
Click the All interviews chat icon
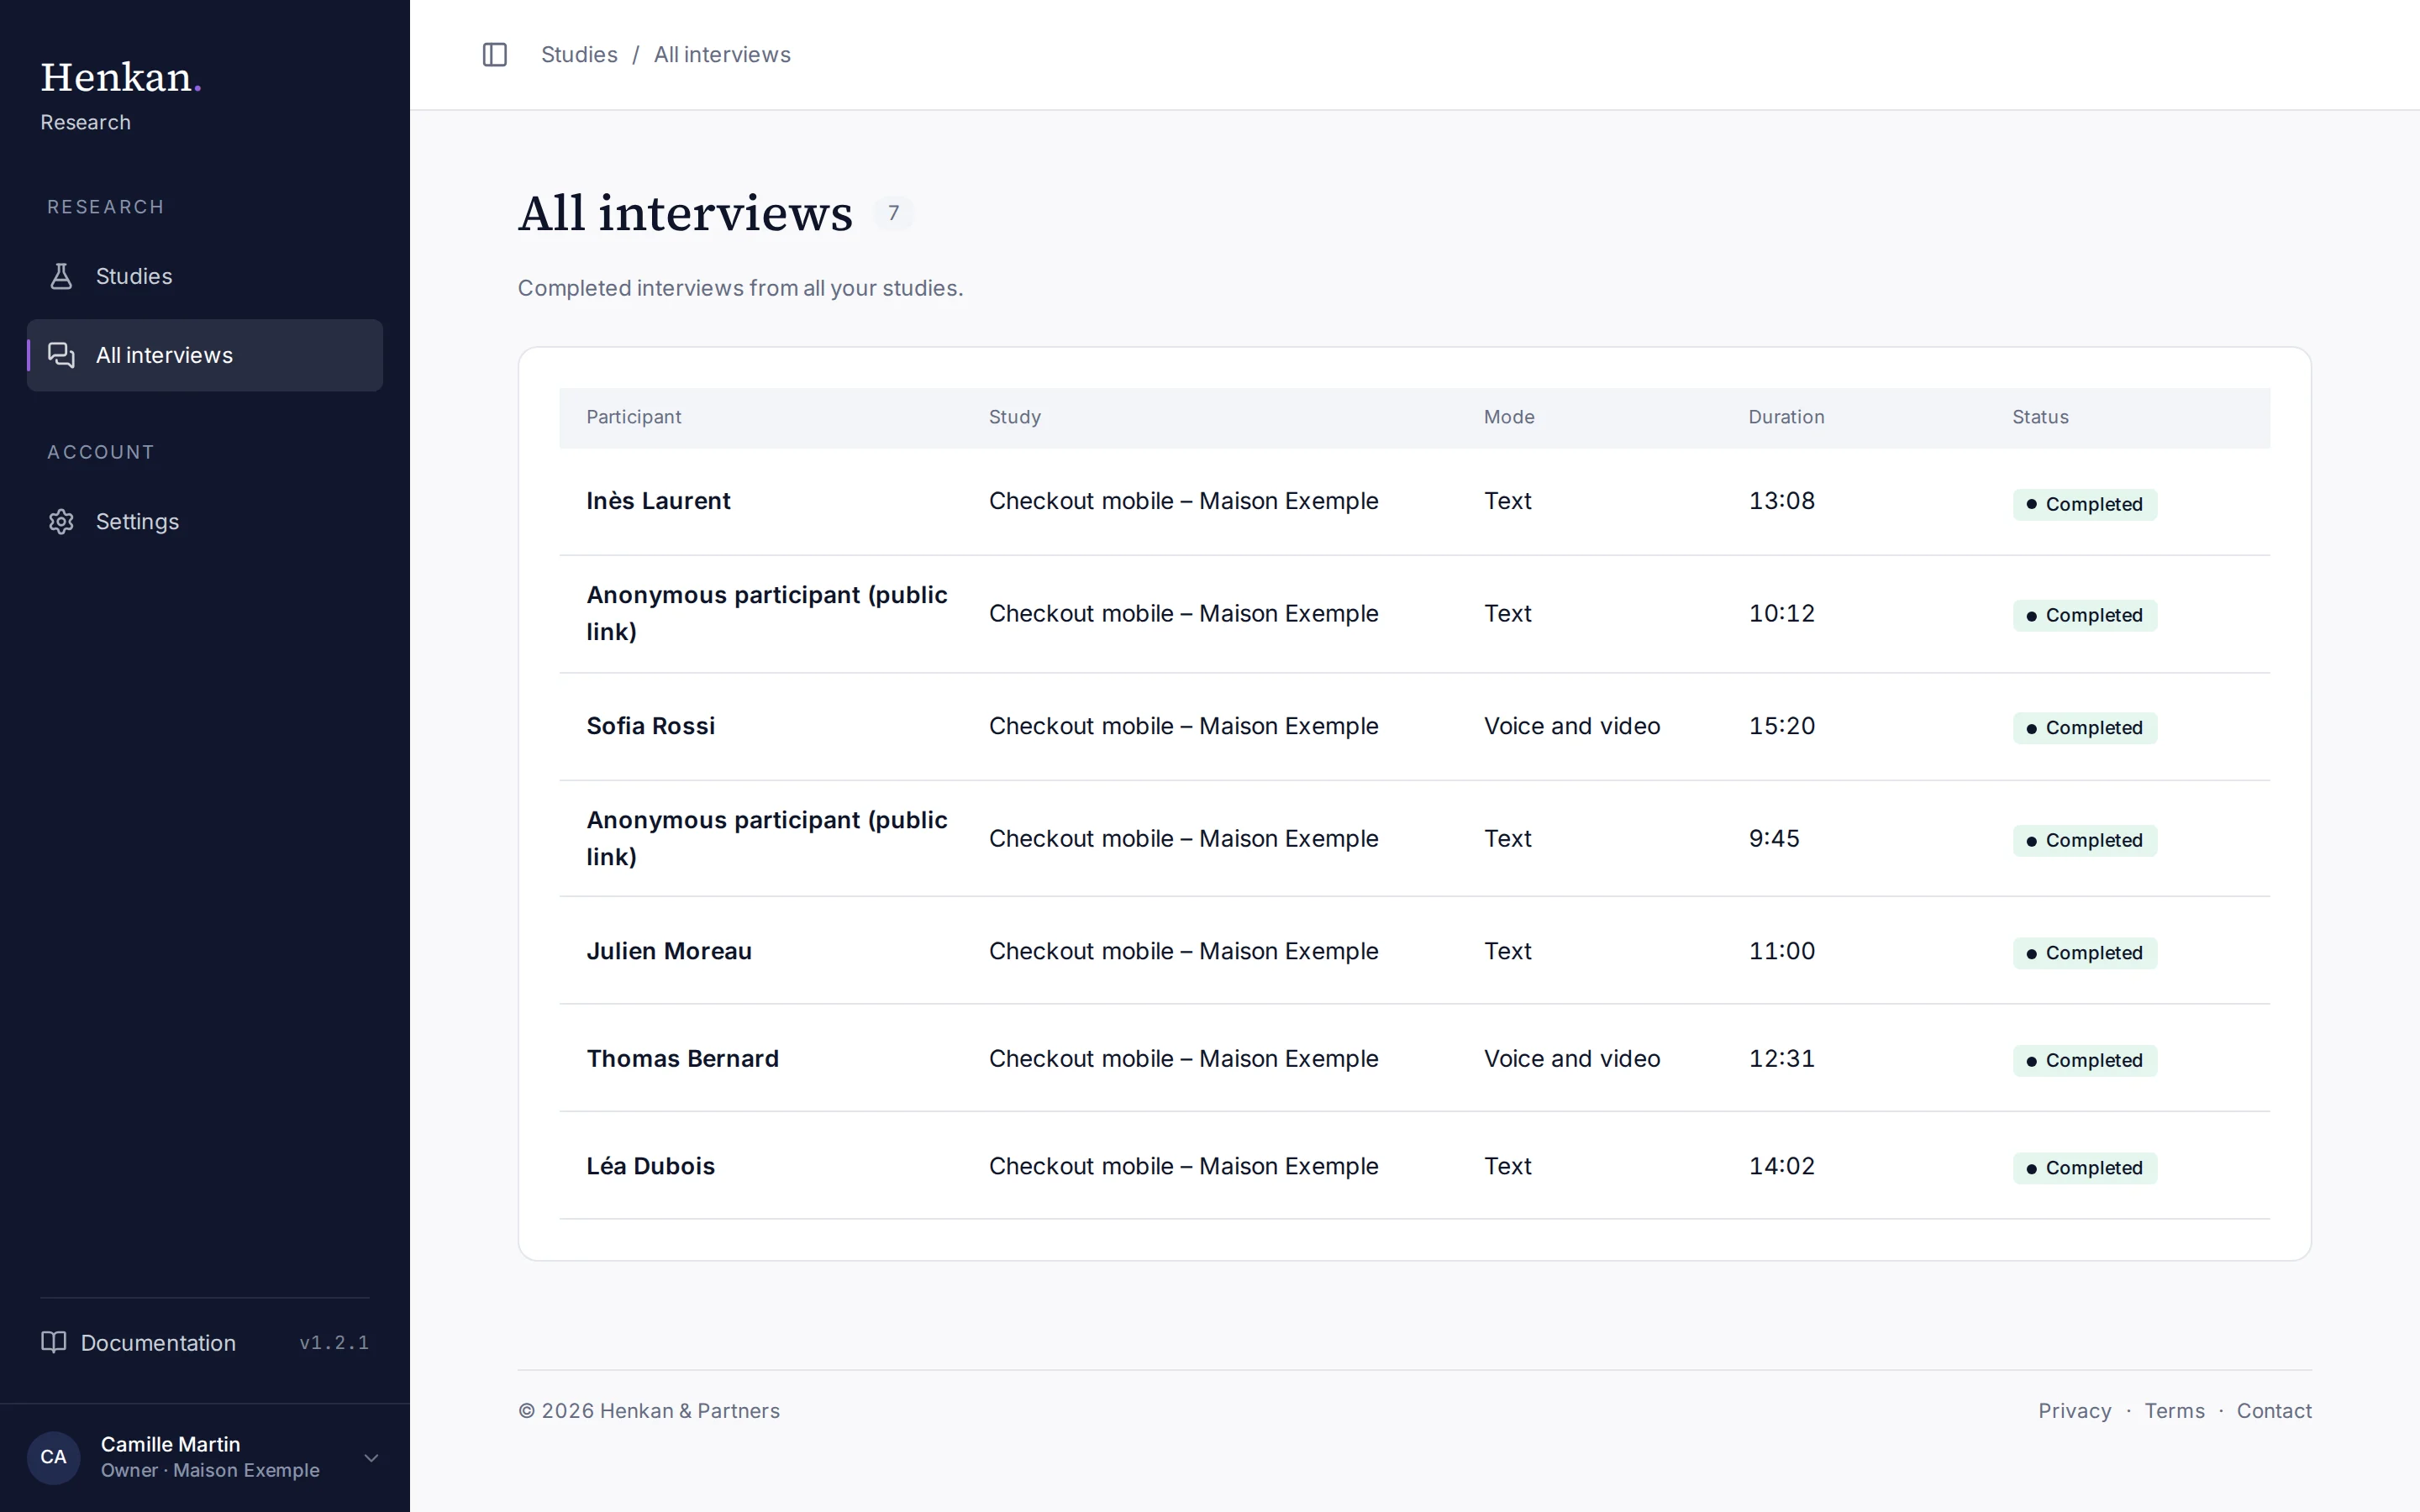61,355
